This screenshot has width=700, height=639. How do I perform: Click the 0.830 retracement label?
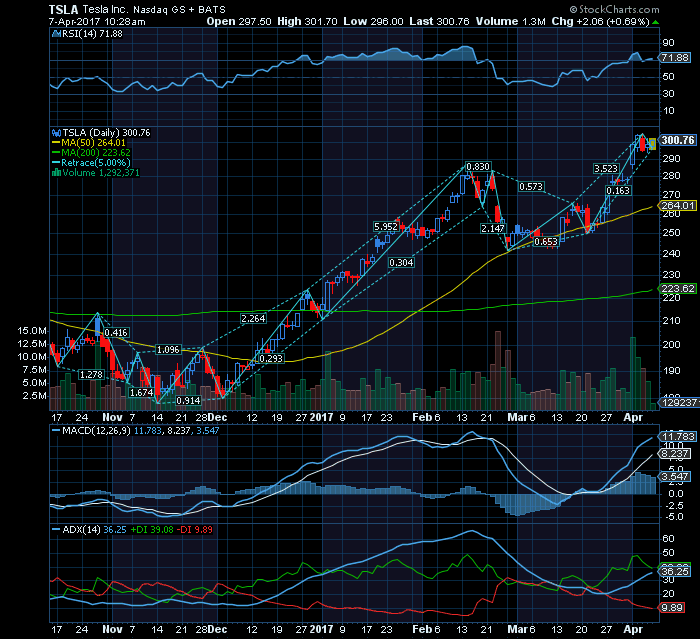(478, 167)
